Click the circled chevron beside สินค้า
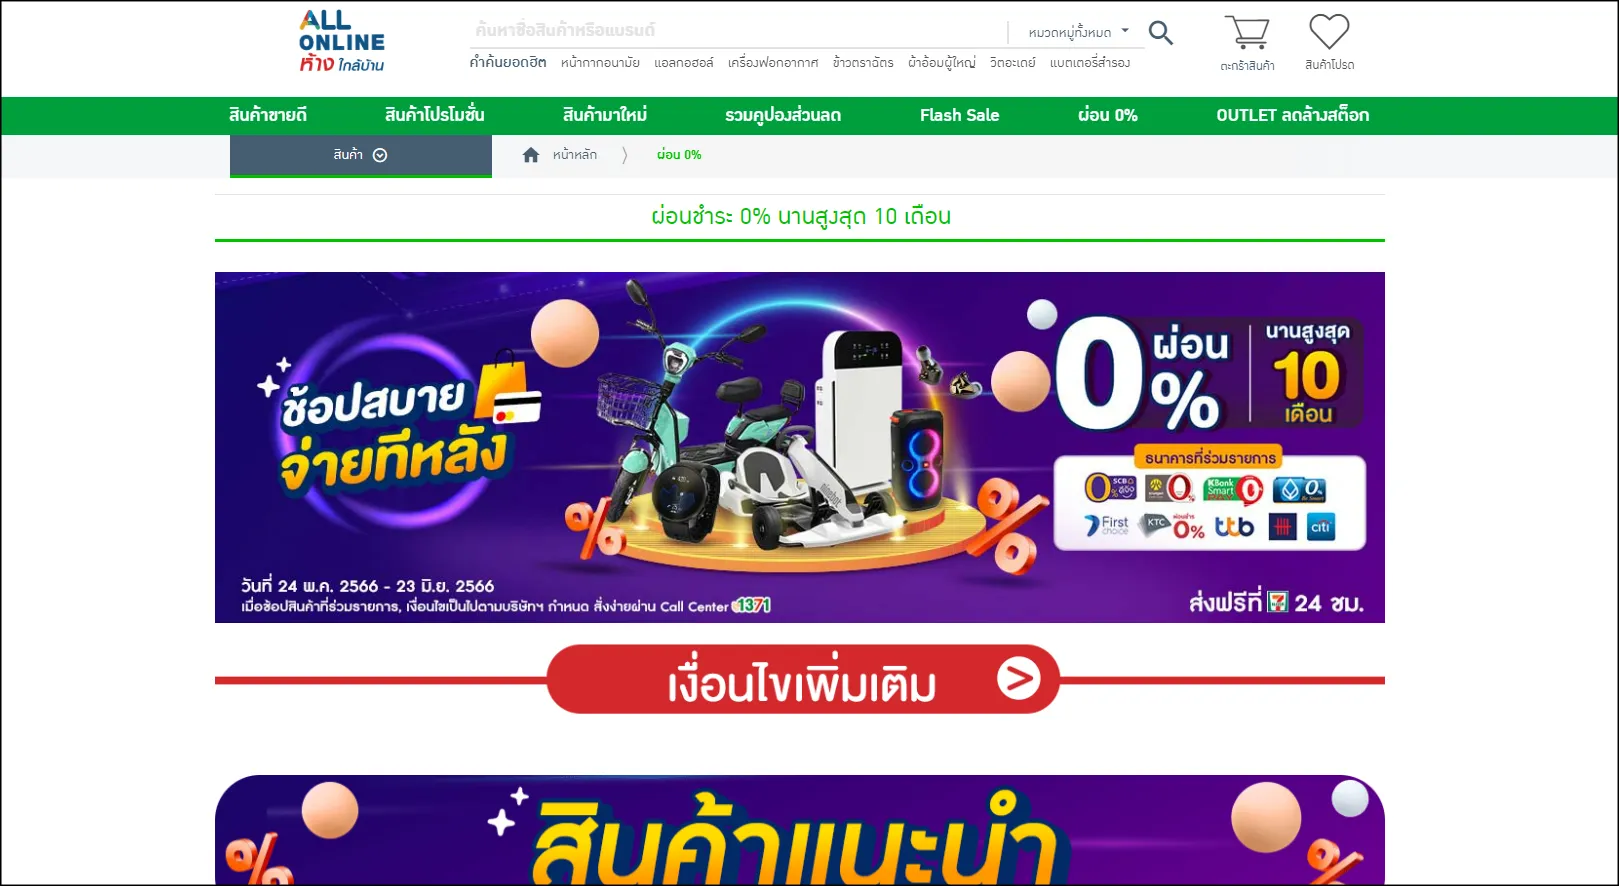 pos(380,155)
